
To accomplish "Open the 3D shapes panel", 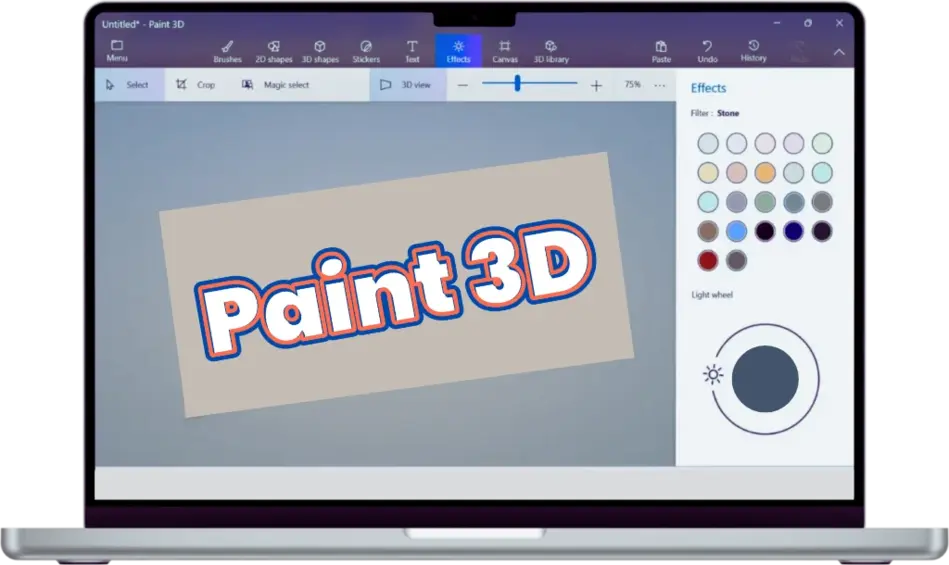I will 320,51.
